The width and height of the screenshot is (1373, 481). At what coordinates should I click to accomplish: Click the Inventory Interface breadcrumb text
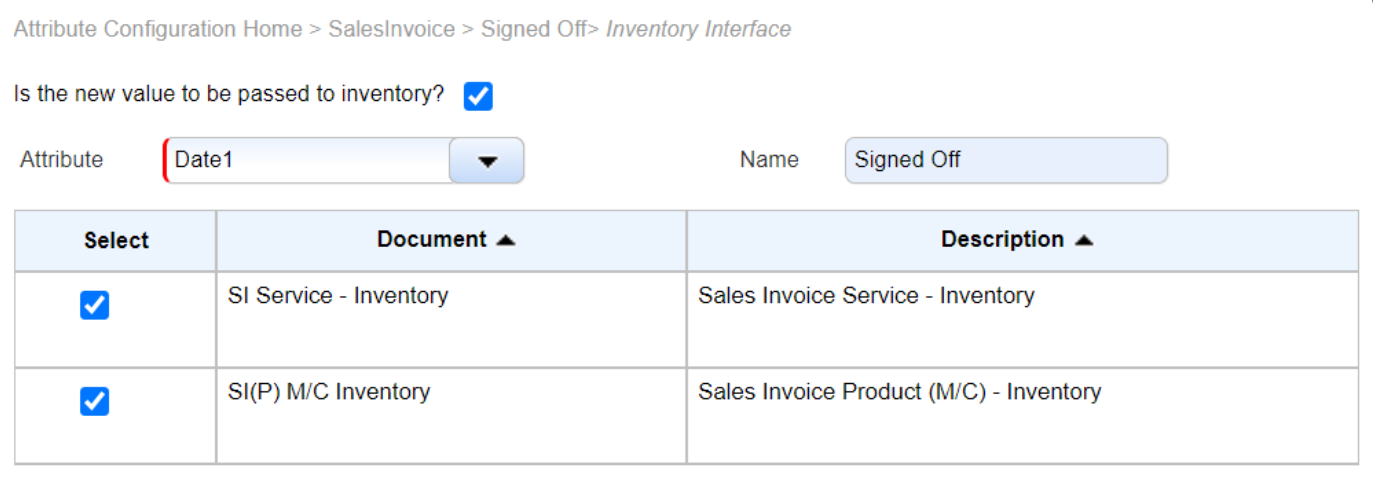(698, 29)
